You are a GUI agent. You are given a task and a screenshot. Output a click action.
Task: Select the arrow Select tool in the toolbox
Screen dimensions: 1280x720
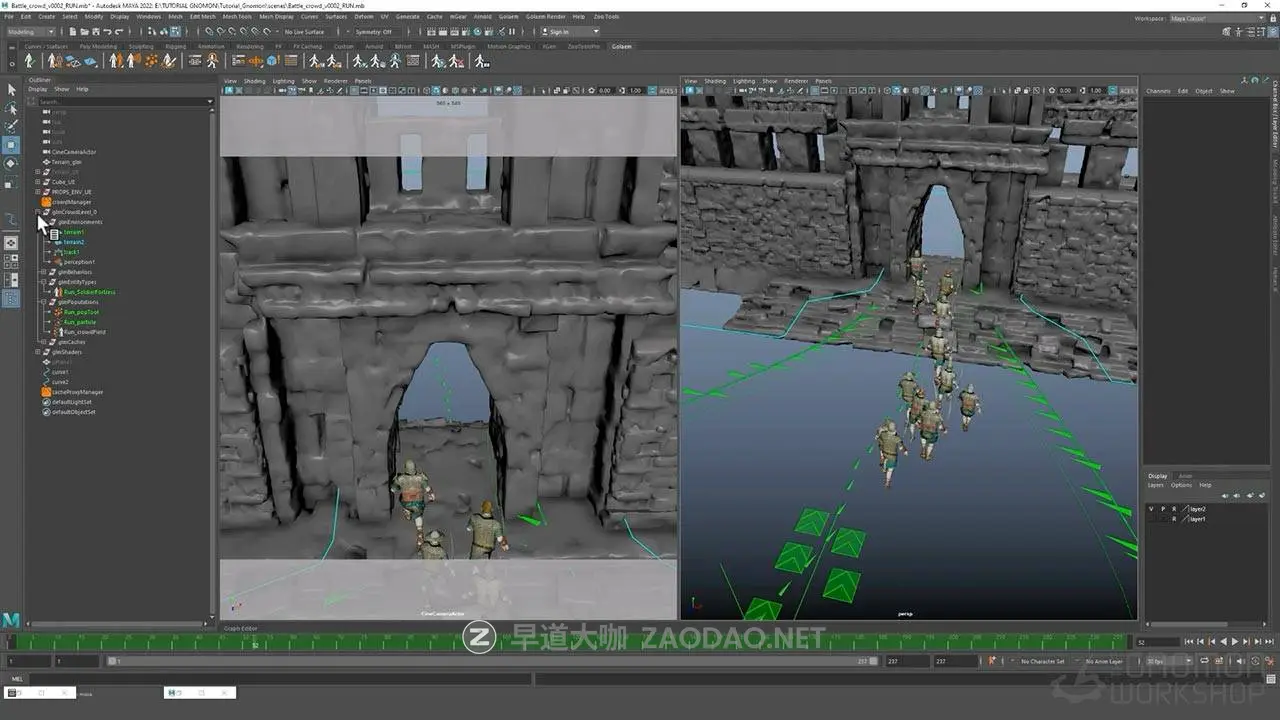[12, 90]
